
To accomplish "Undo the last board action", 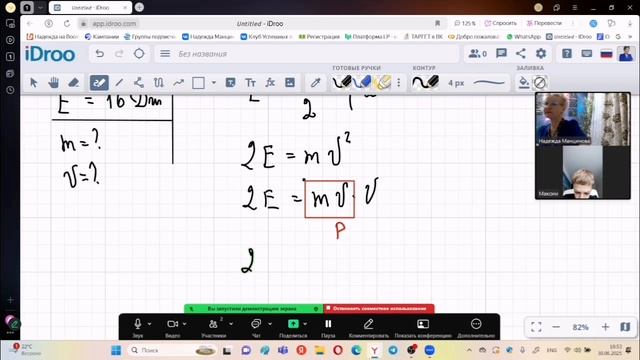I will pyautogui.click(x=99, y=54).
